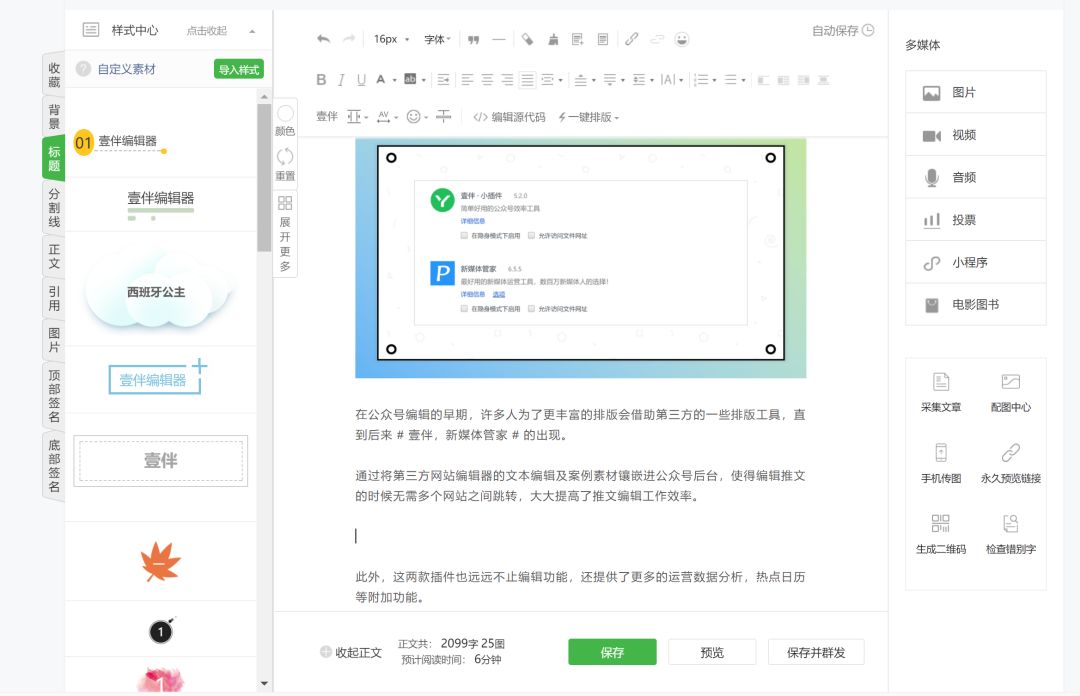Open the 自定义素材 link
1080x696 pixels.
point(126,69)
